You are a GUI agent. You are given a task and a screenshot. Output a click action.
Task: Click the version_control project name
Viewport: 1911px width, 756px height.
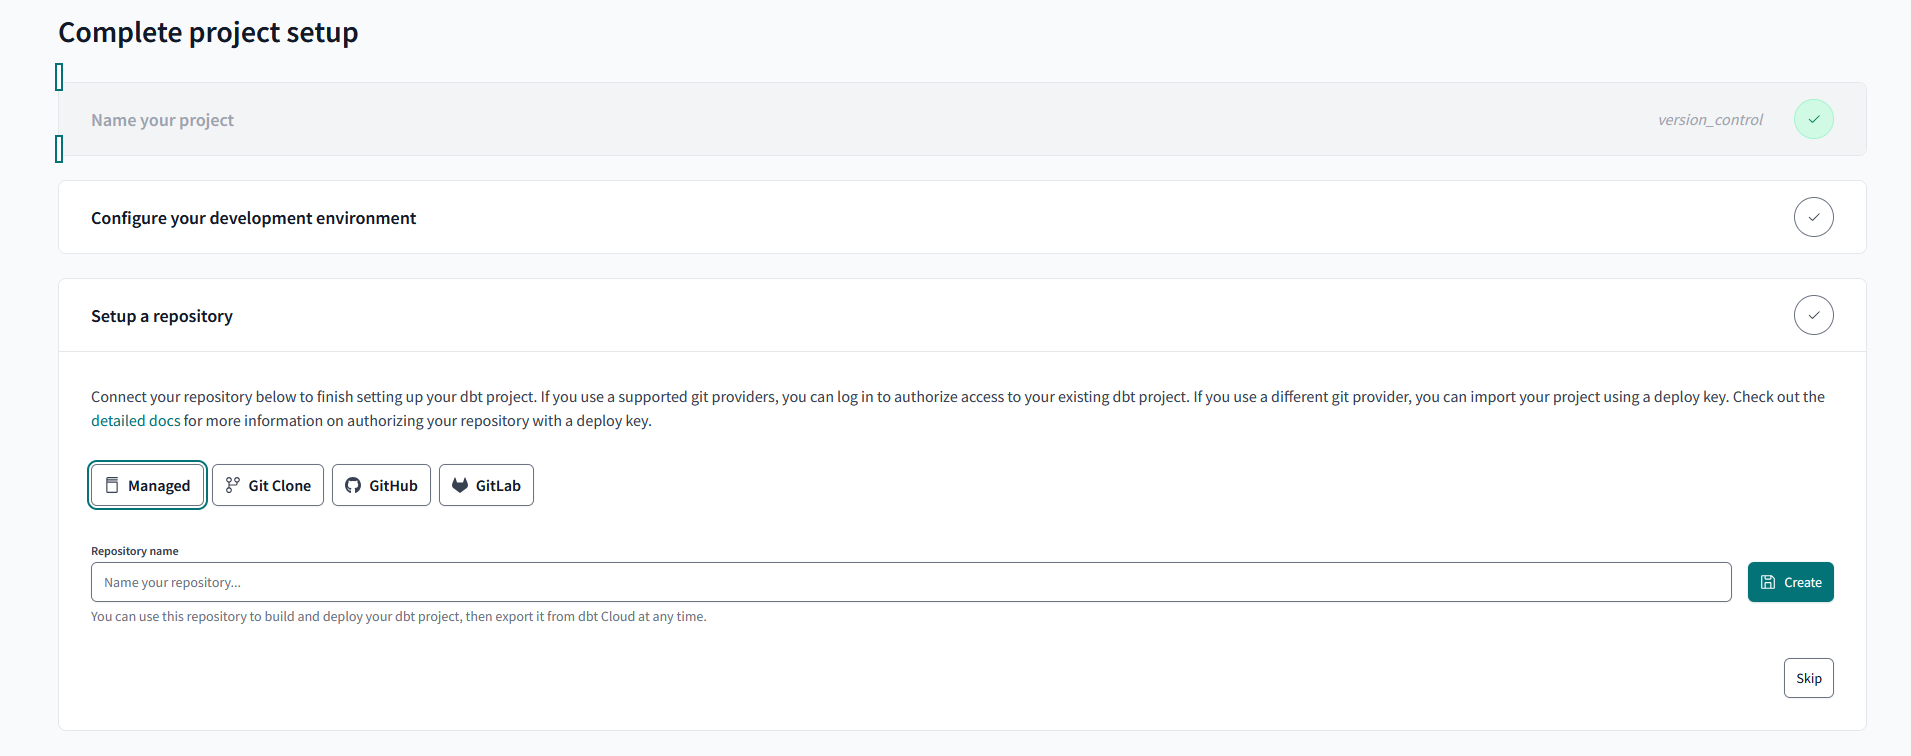(1710, 120)
